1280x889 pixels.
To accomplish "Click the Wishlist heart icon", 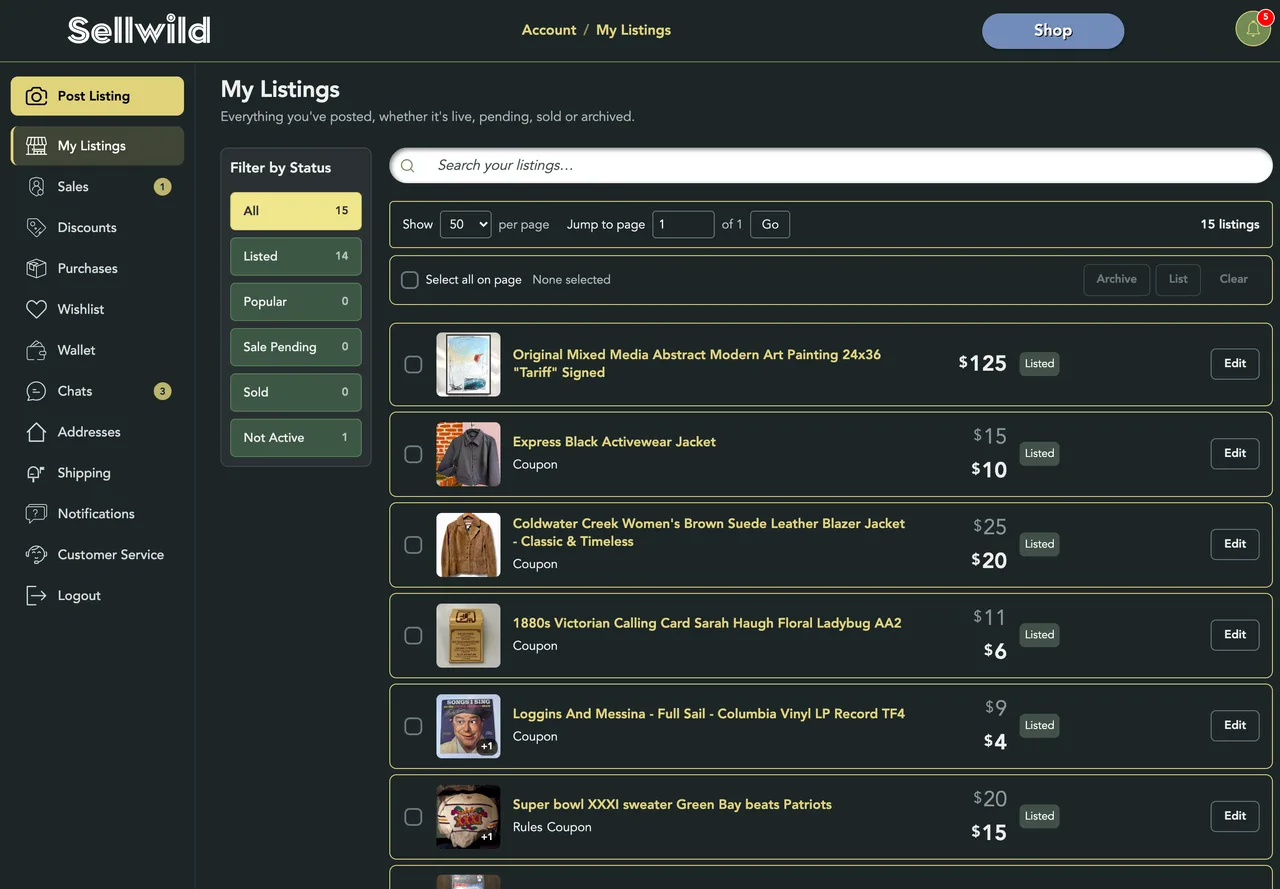I will click(36, 310).
